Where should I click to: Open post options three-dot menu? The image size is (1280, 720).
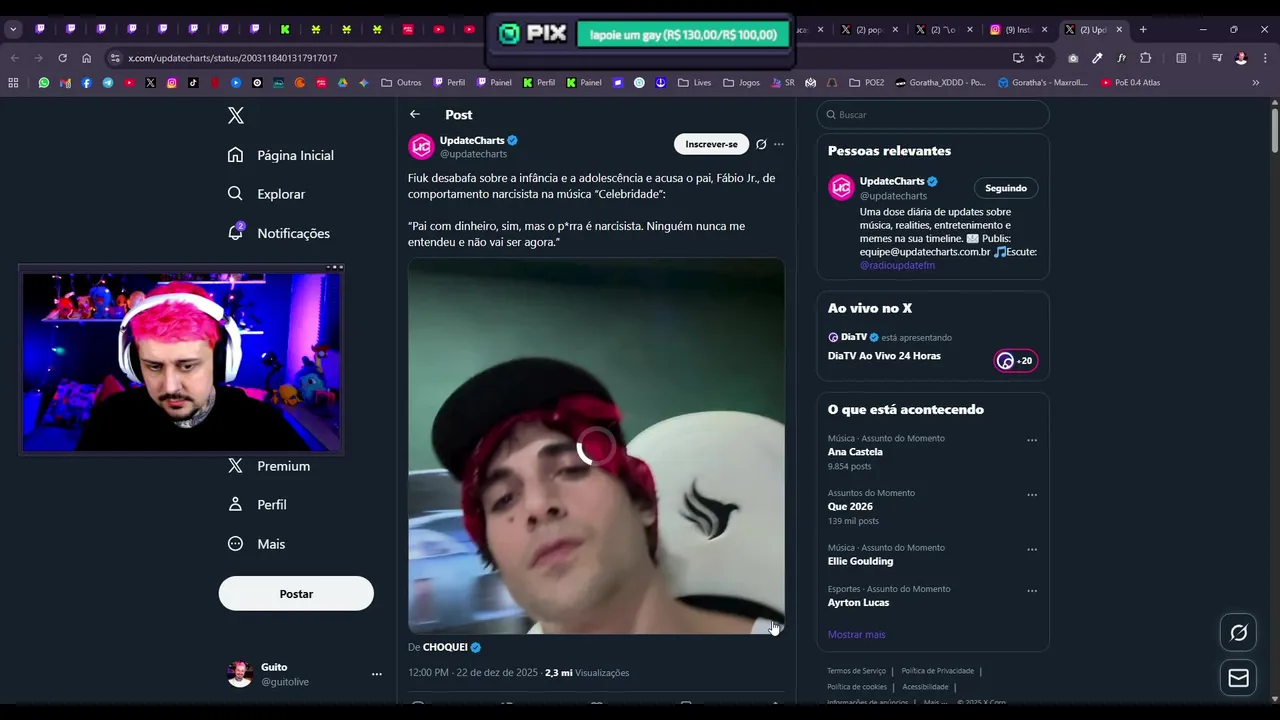[x=779, y=144]
